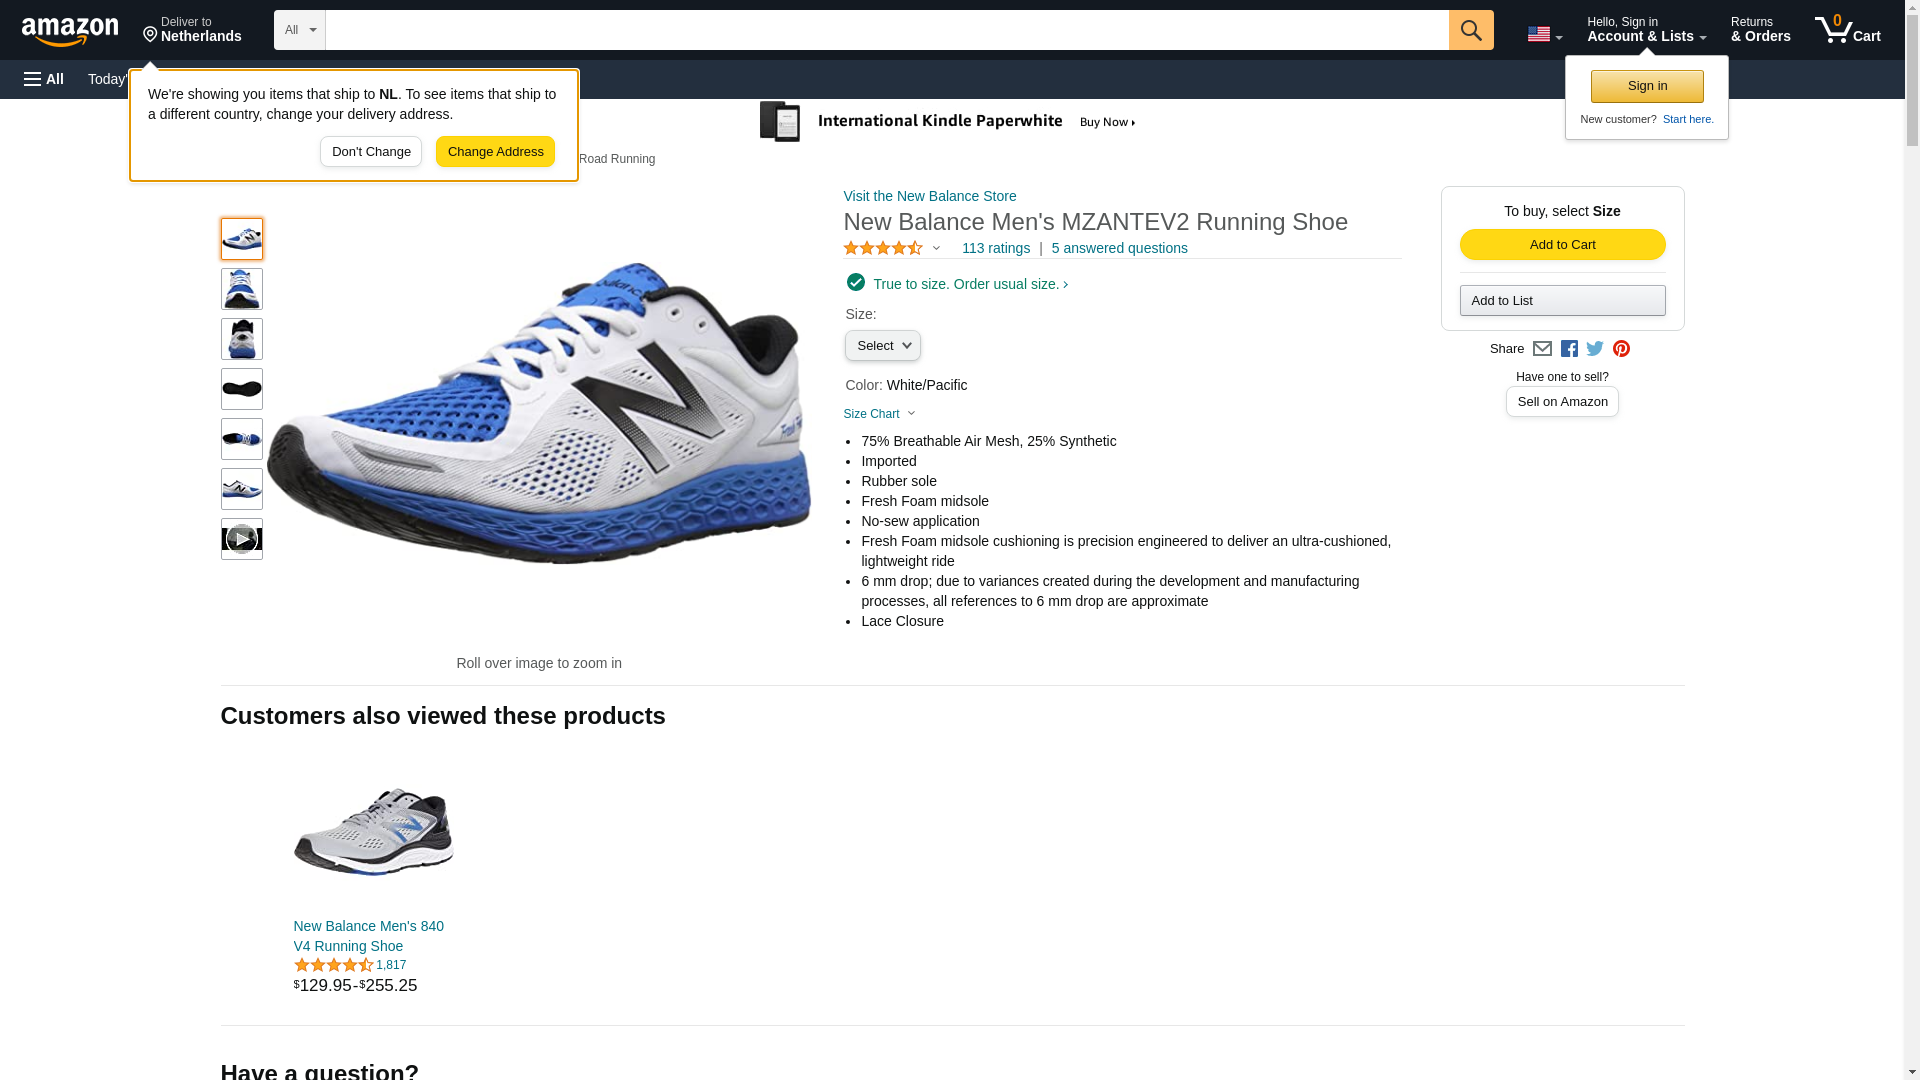Click the search magnifier button
This screenshot has width=1920, height=1080.
1470,30
